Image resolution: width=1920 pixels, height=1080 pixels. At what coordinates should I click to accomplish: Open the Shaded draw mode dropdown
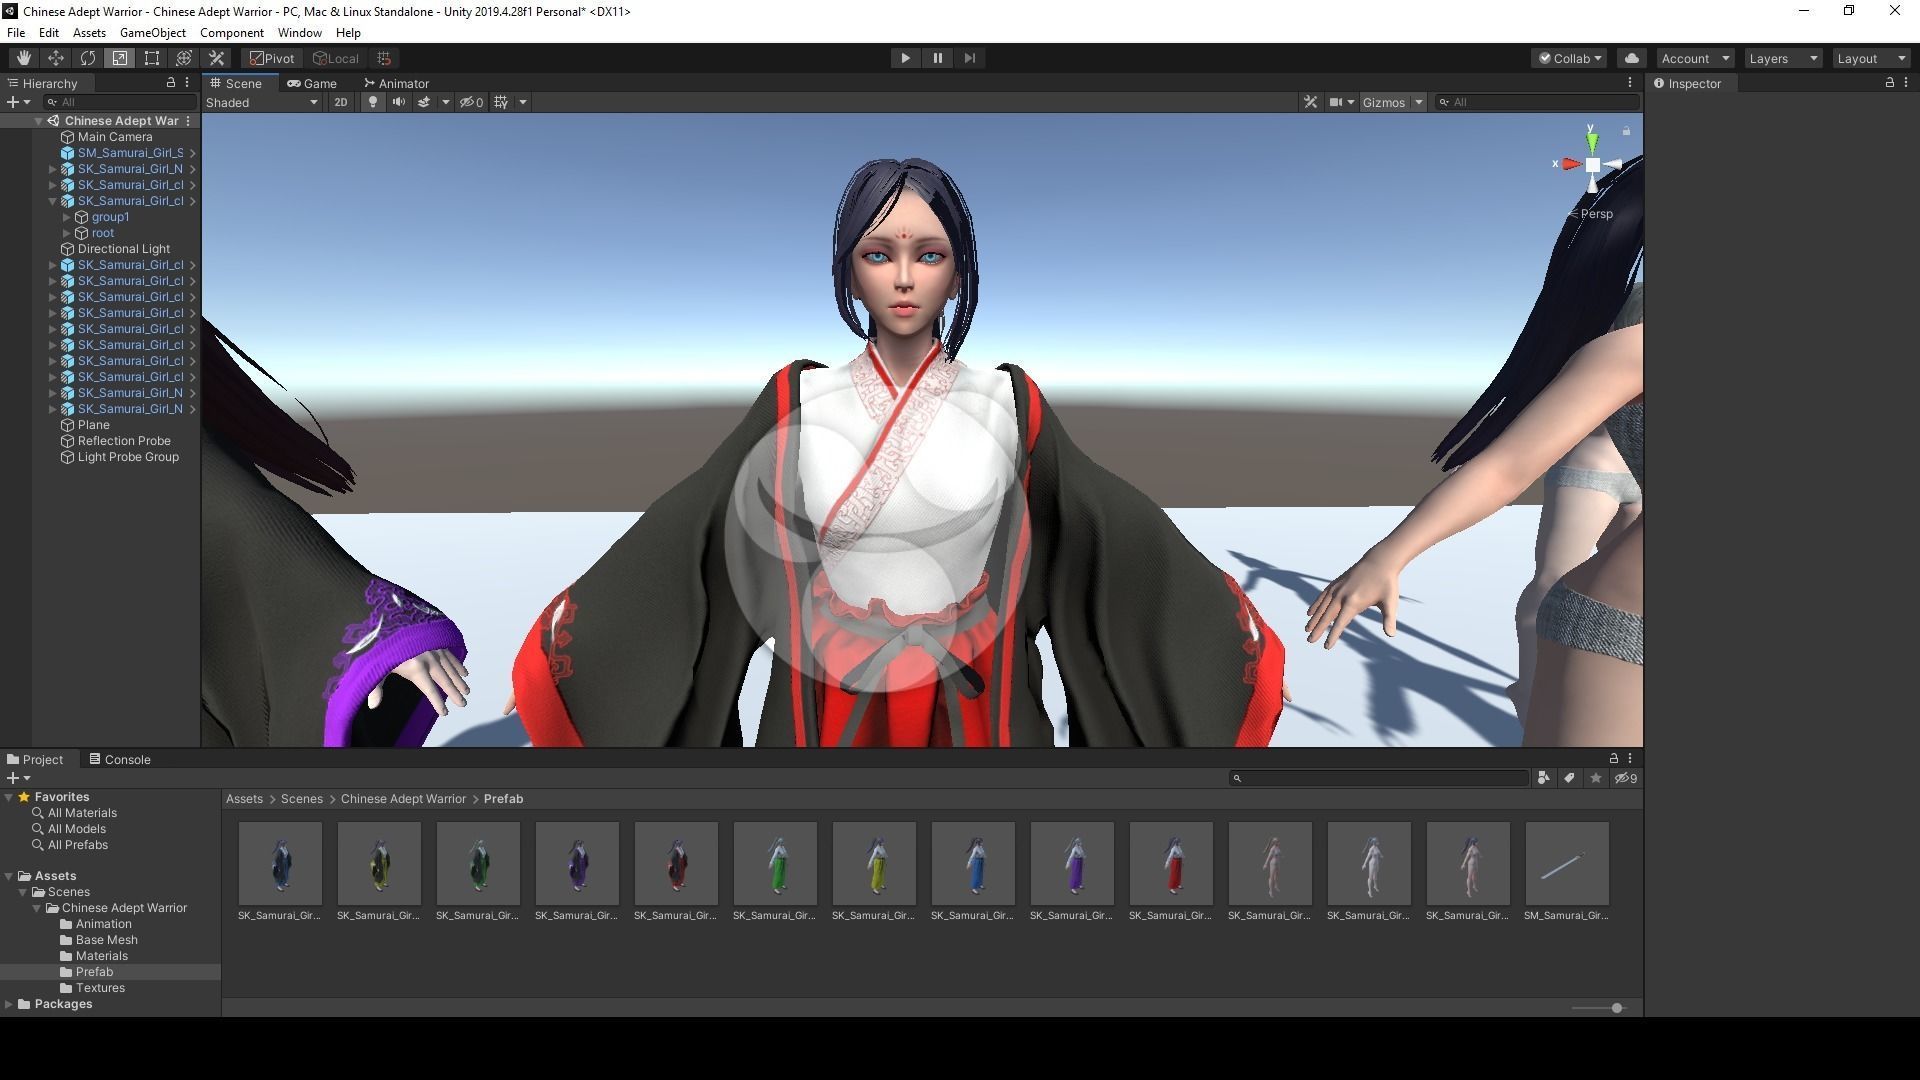pyautogui.click(x=262, y=102)
